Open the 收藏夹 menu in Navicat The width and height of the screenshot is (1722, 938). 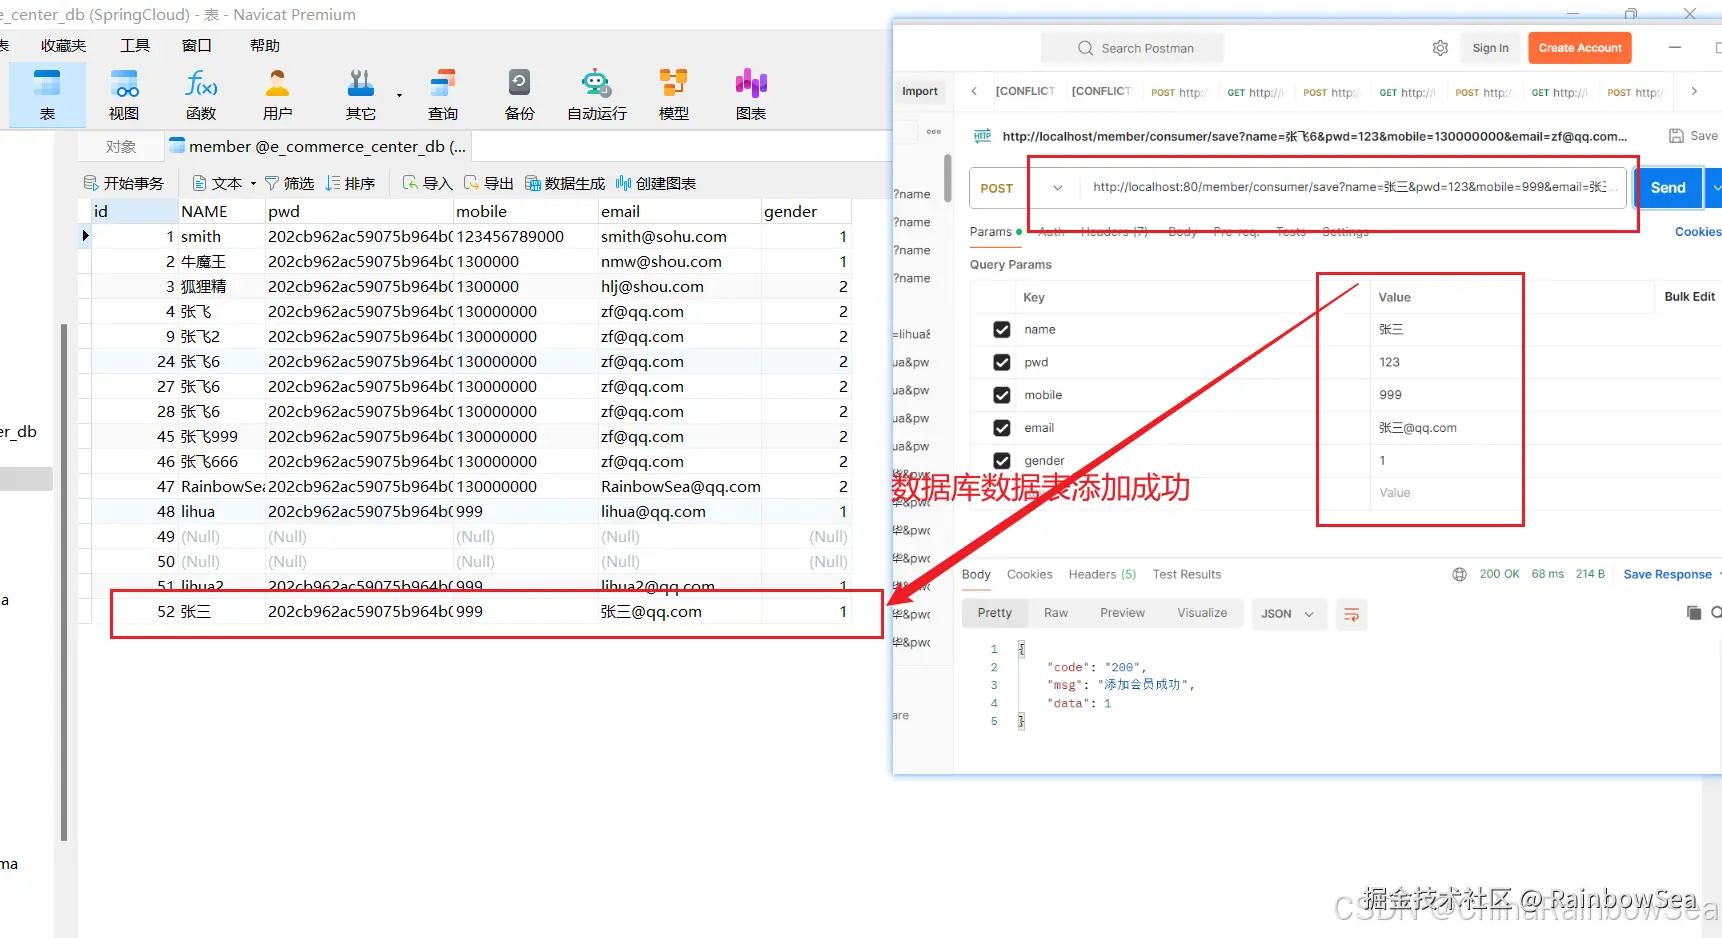(x=63, y=46)
